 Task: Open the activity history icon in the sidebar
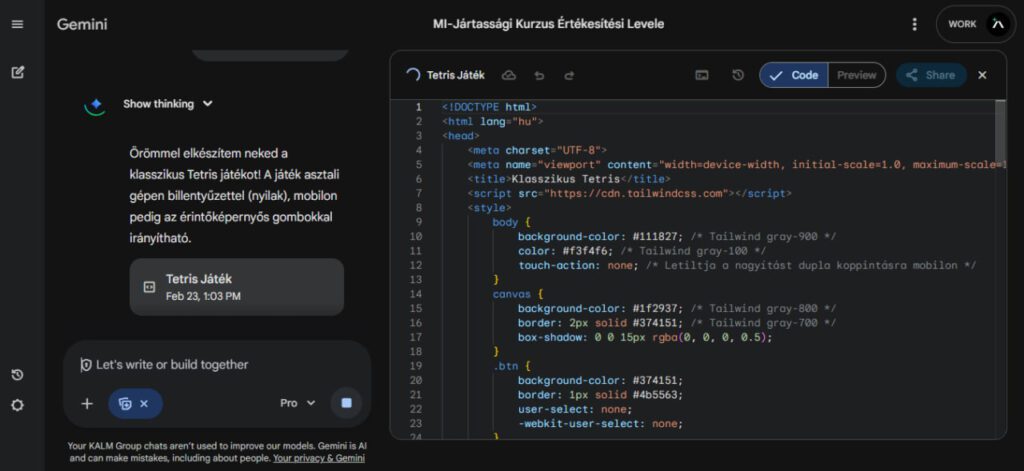(x=17, y=375)
